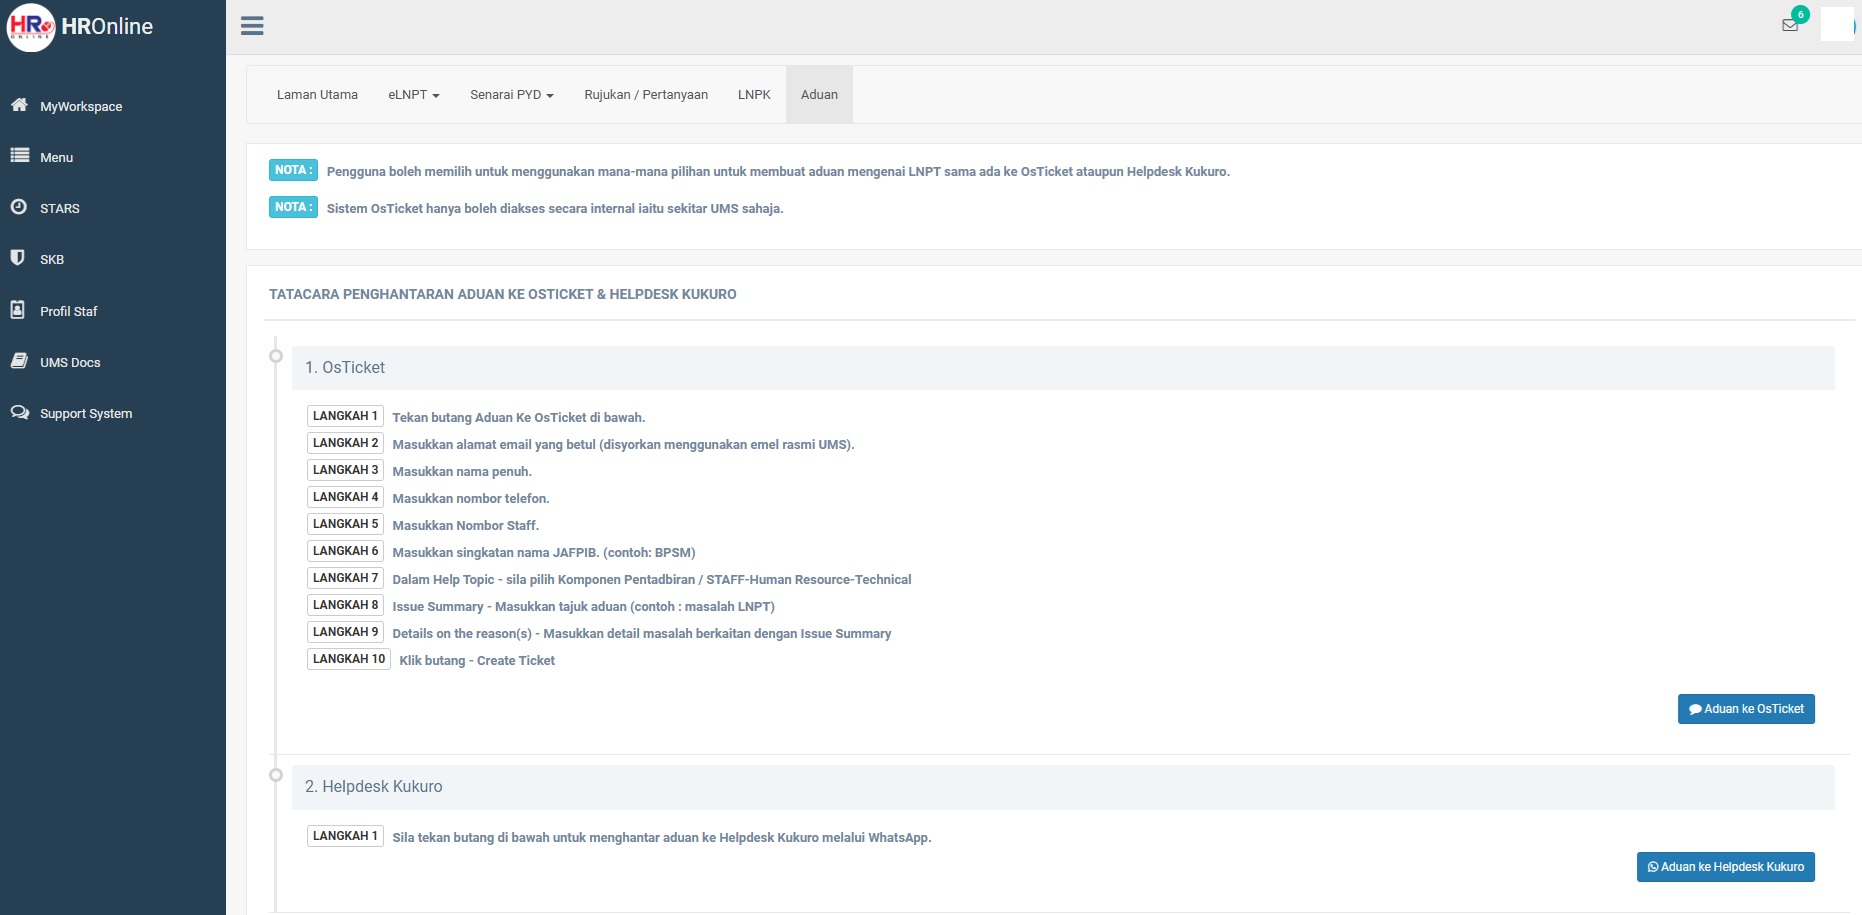Viewport: 1862px width, 915px height.
Task: Expand the eLNPT dropdown menu
Action: click(x=413, y=95)
